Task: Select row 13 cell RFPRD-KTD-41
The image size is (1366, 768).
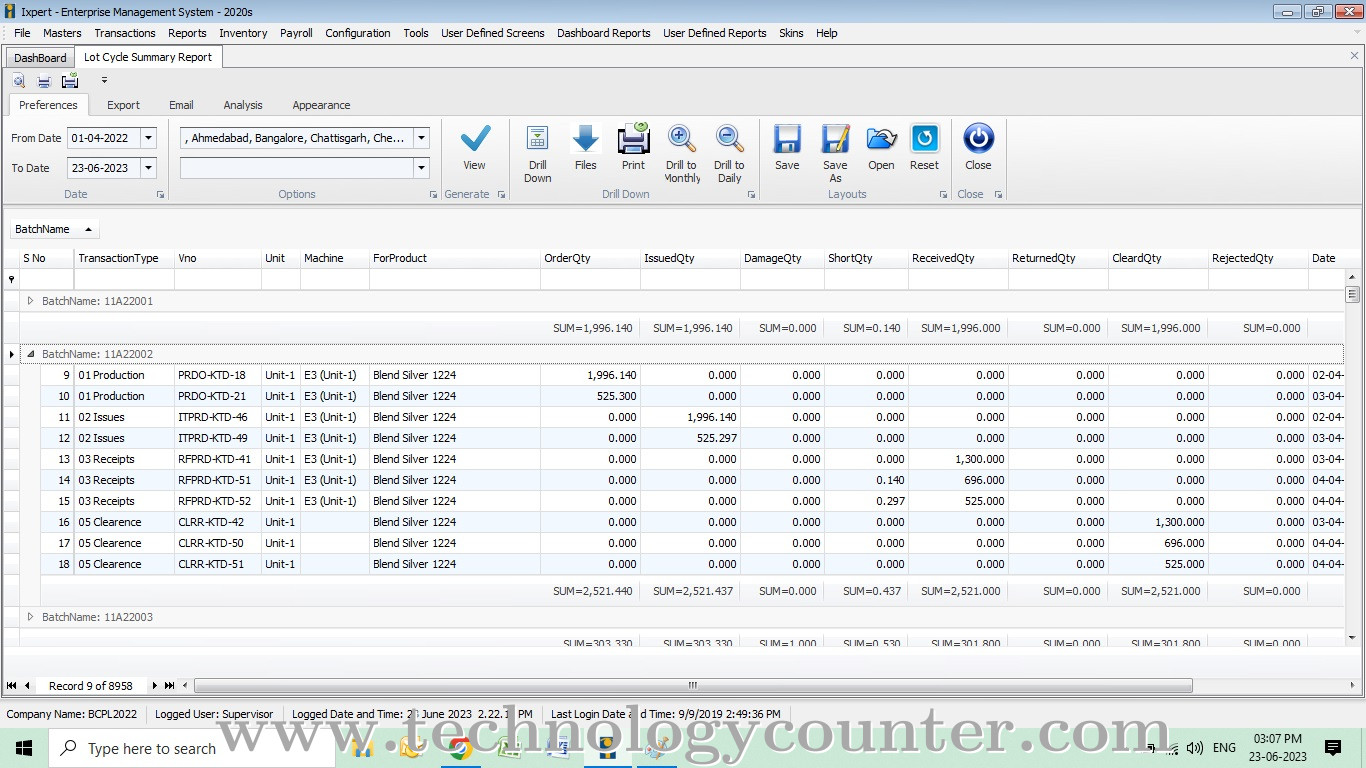Action: [217, 459]
